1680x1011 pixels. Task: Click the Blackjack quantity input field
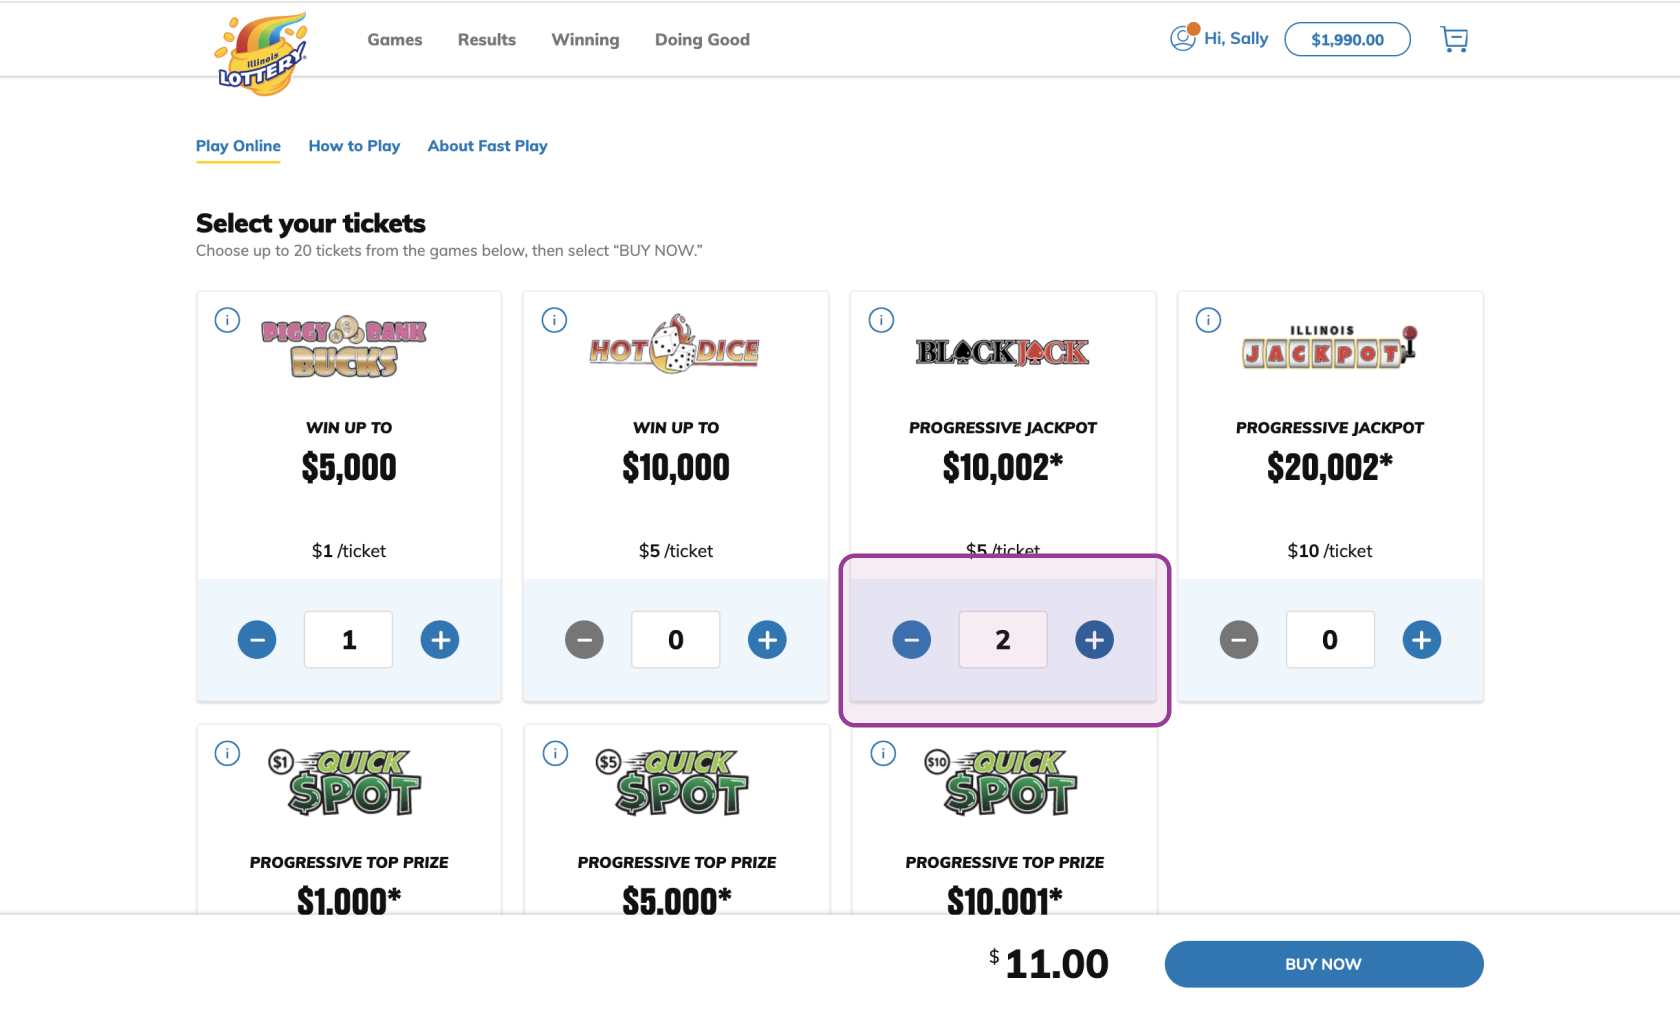pos(1003,640)
